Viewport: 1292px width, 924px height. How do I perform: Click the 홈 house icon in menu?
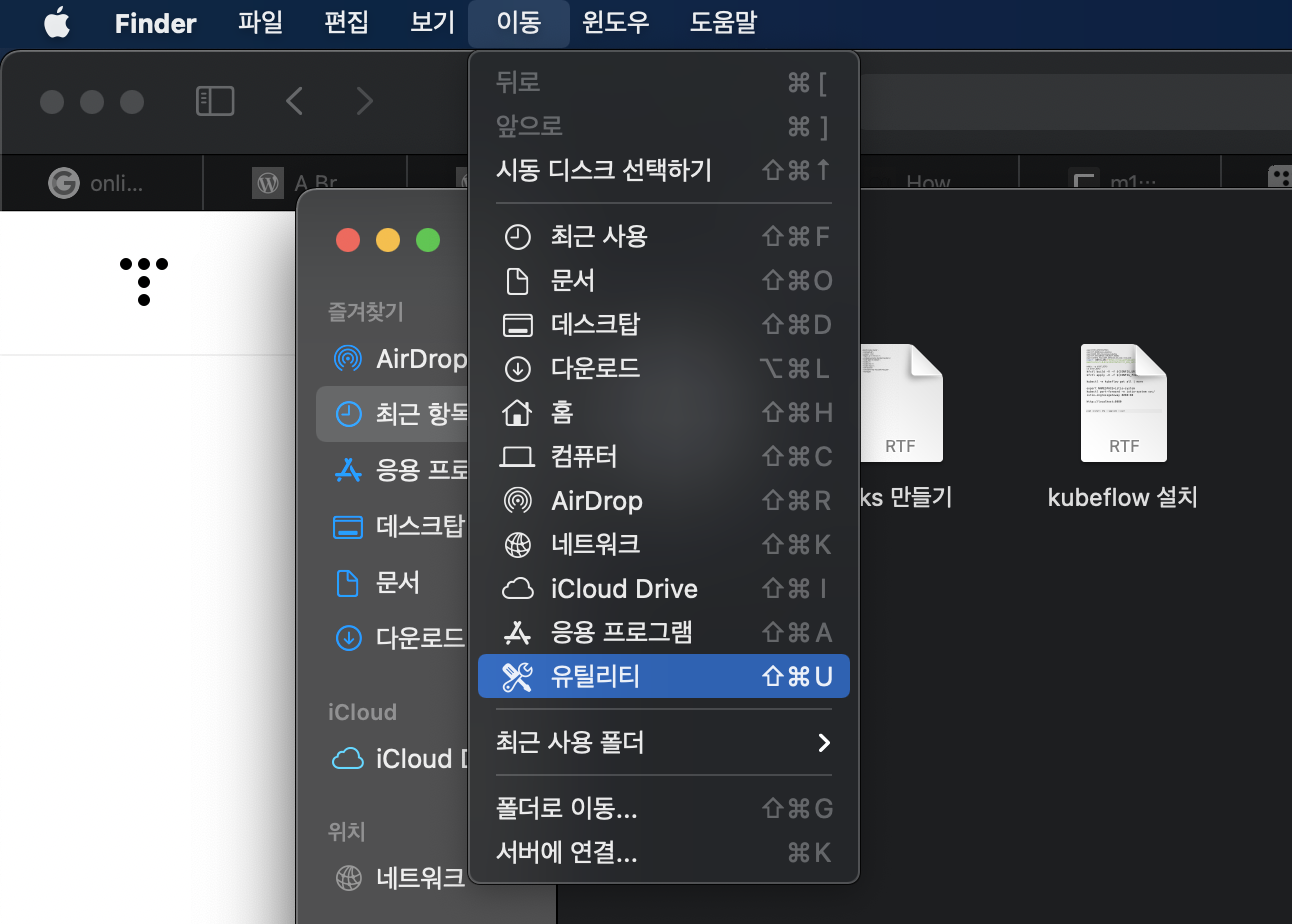click(517, 412)
